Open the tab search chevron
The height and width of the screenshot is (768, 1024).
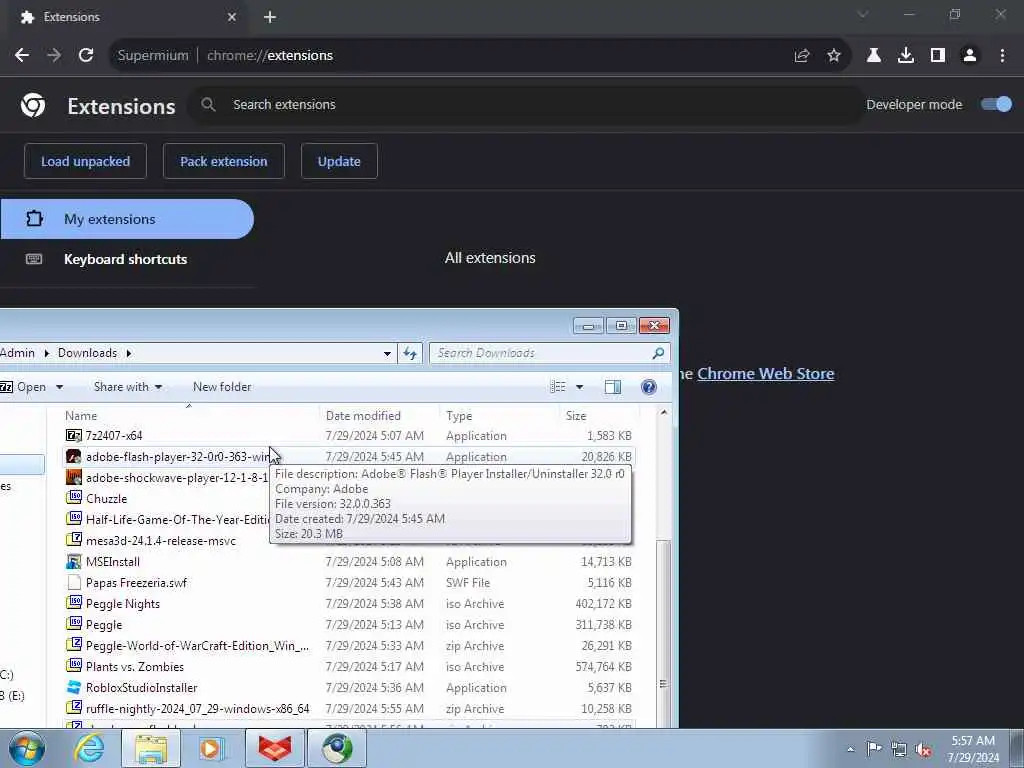point(863,14)
